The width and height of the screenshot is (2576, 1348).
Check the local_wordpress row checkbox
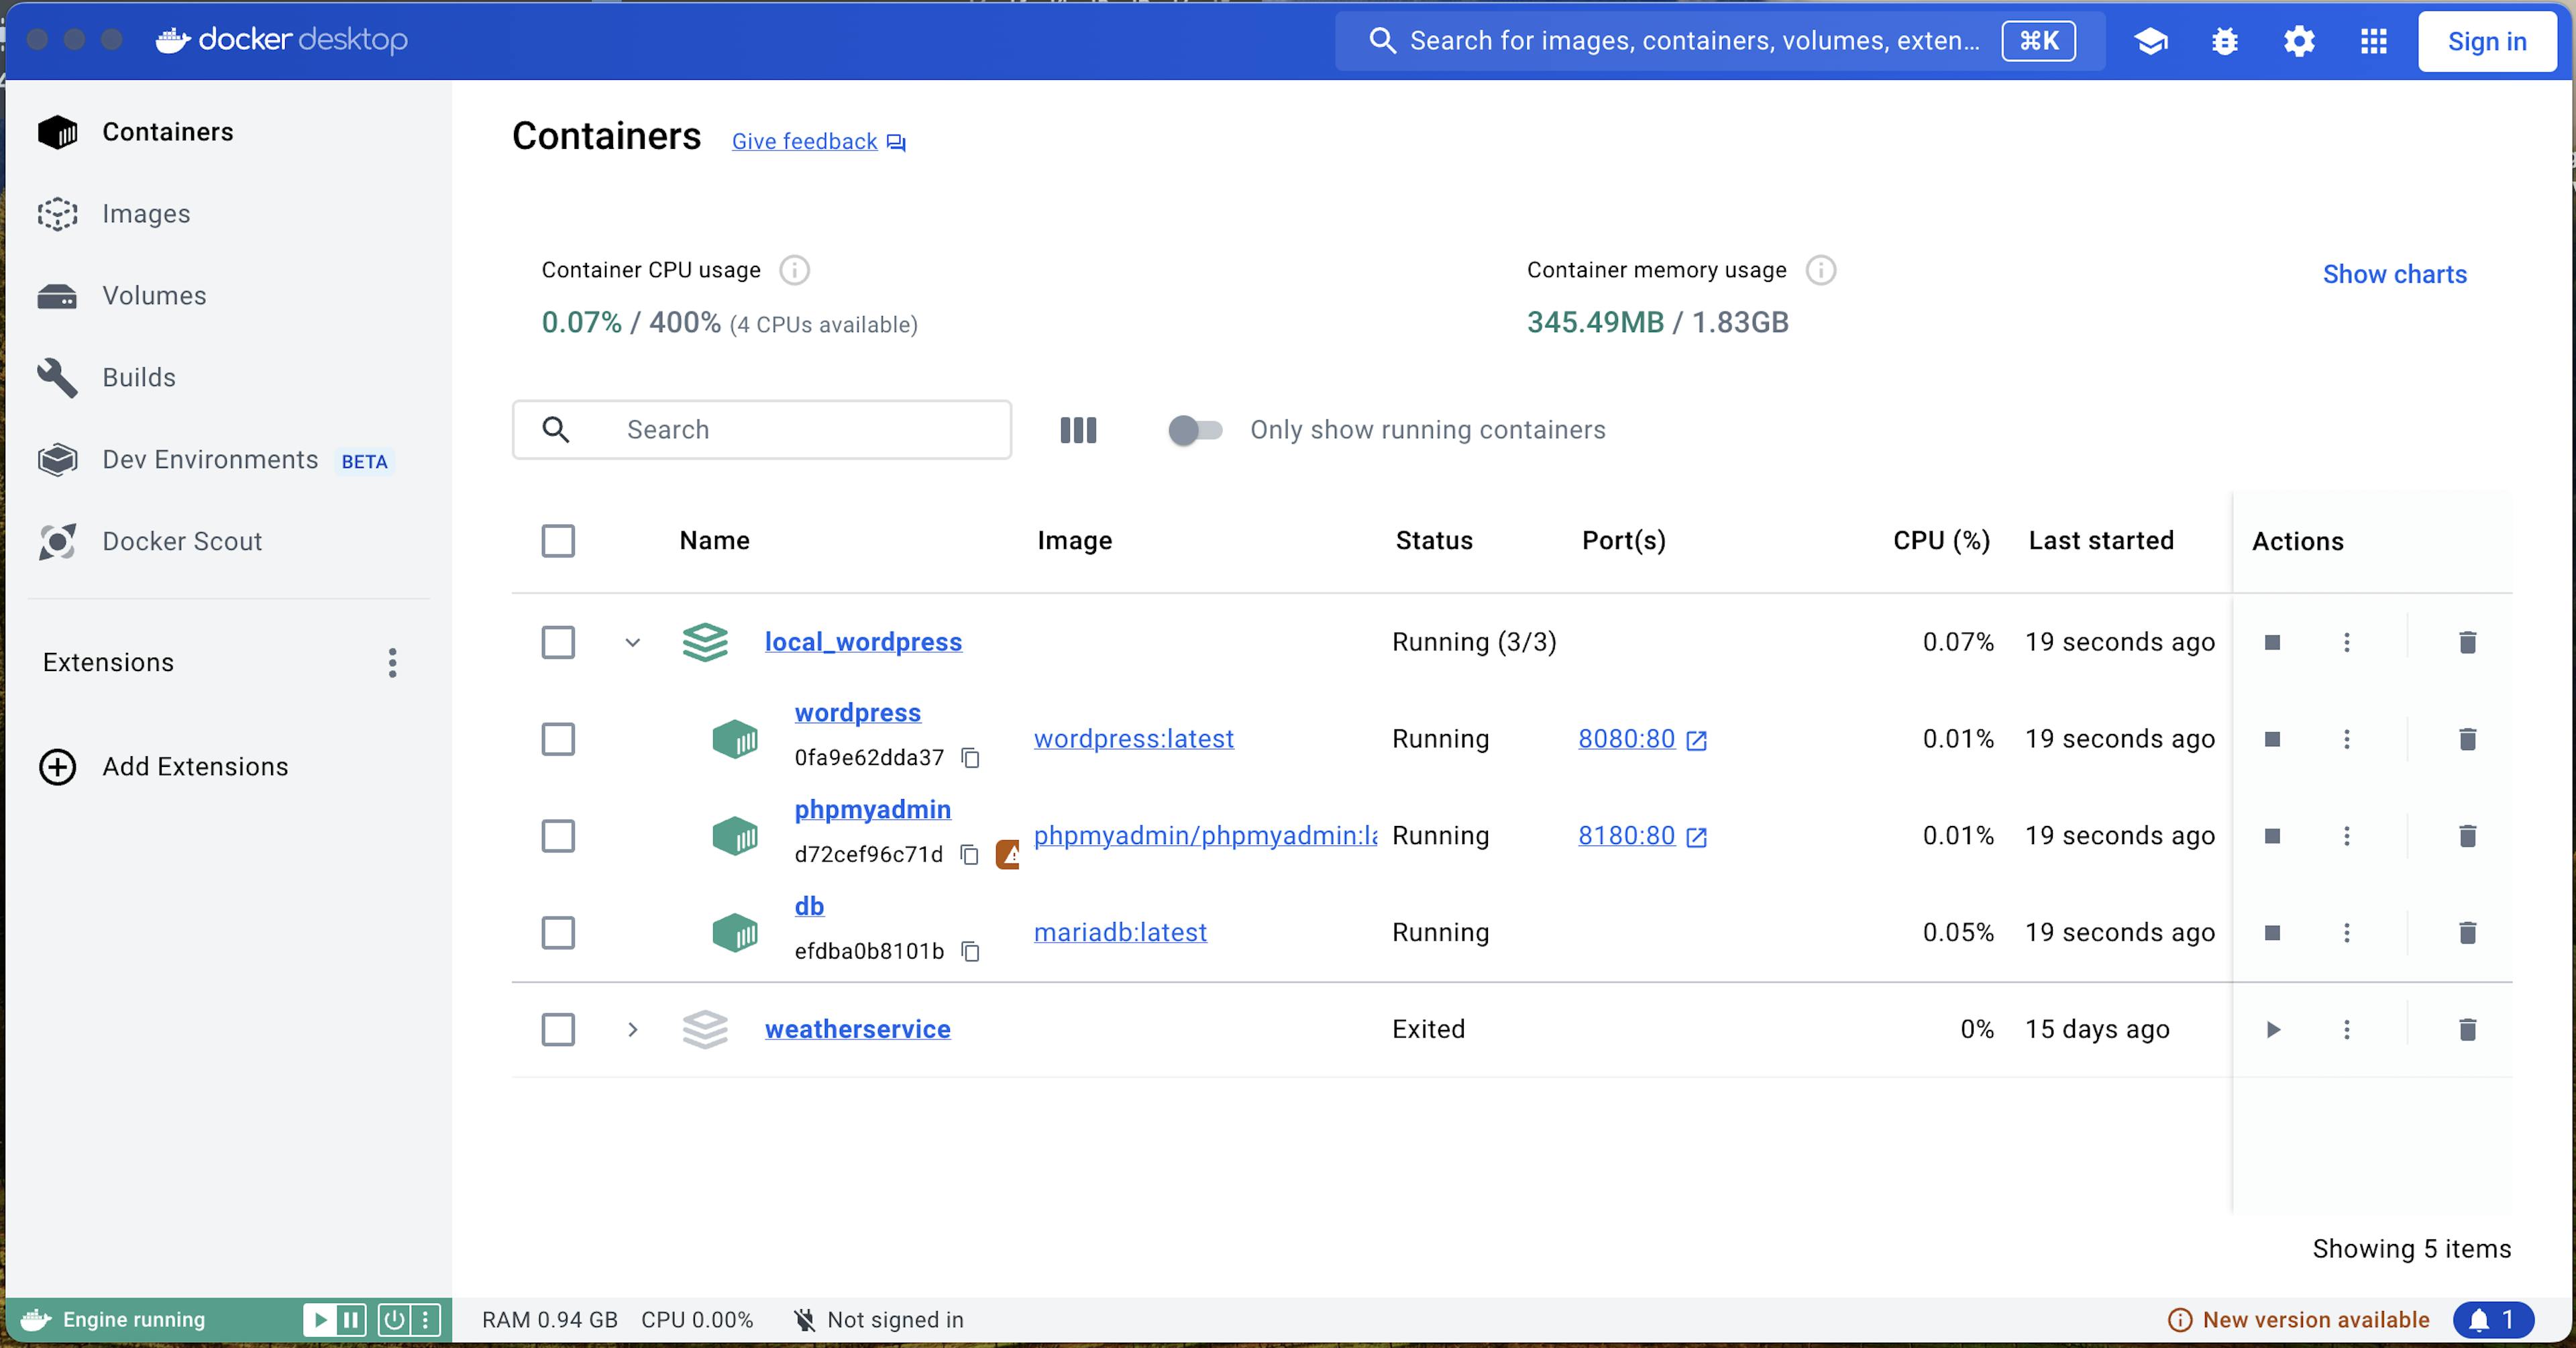point(558,642)
